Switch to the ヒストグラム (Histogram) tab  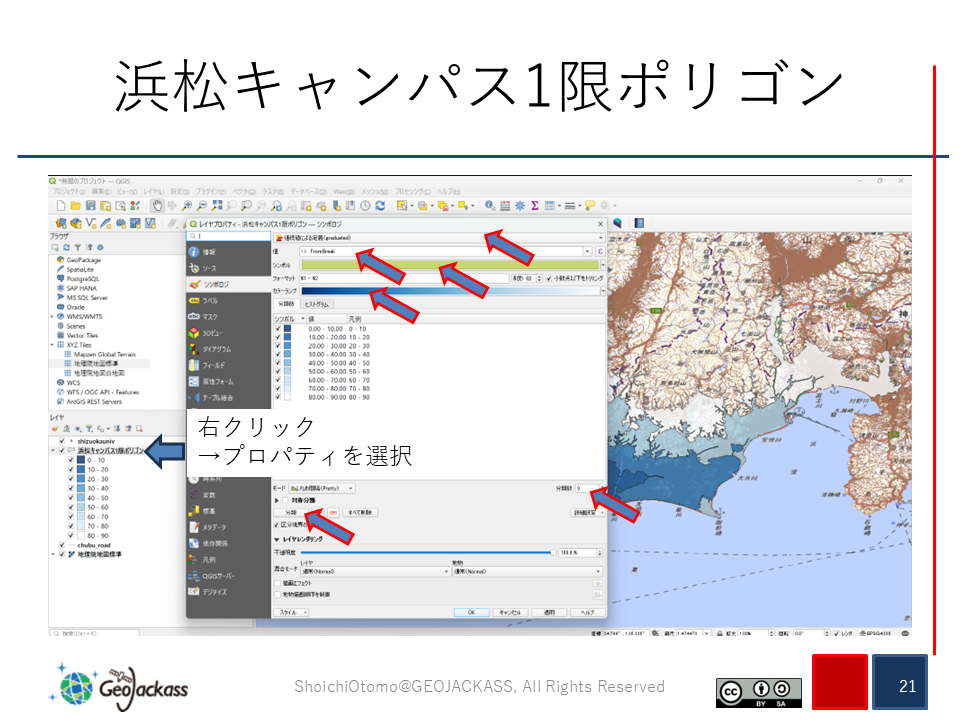point(316,304)
